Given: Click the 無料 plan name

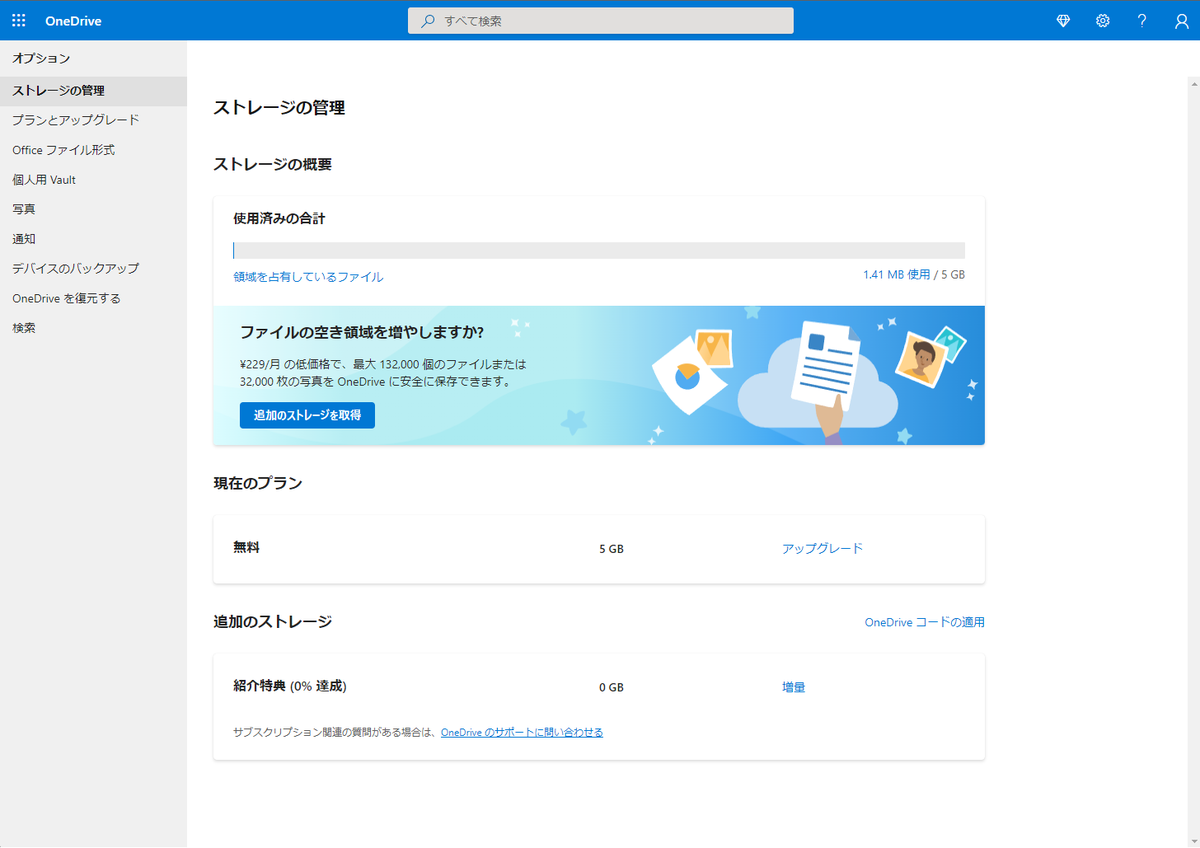Looking at the screenshot, I should coord(246,548).
